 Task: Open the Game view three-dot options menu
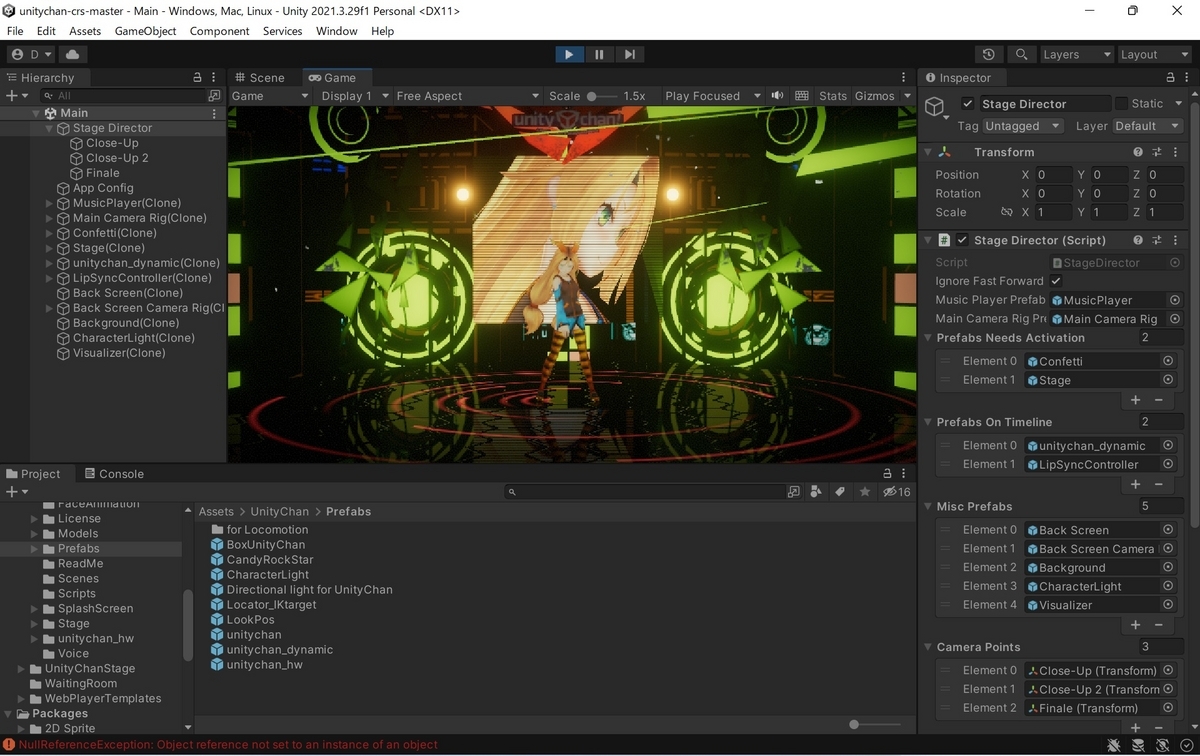905,77
